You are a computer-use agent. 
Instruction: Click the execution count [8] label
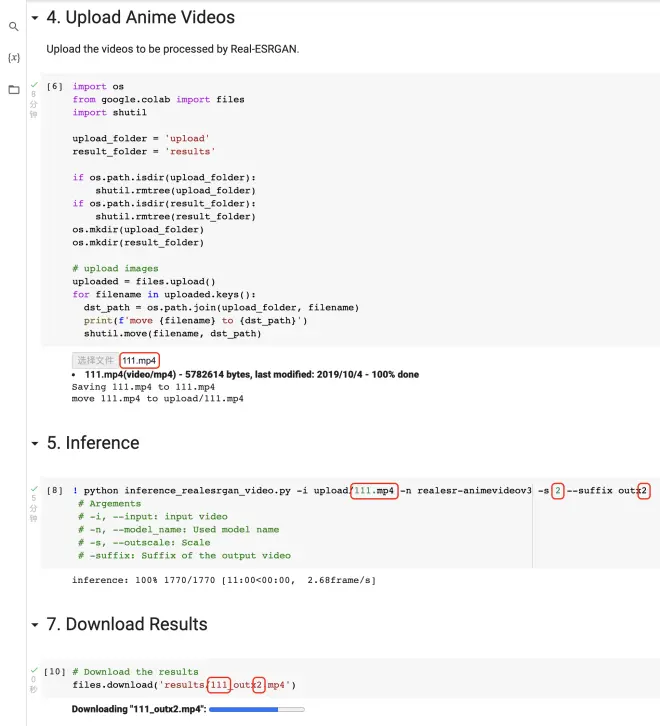coord(55,491)
